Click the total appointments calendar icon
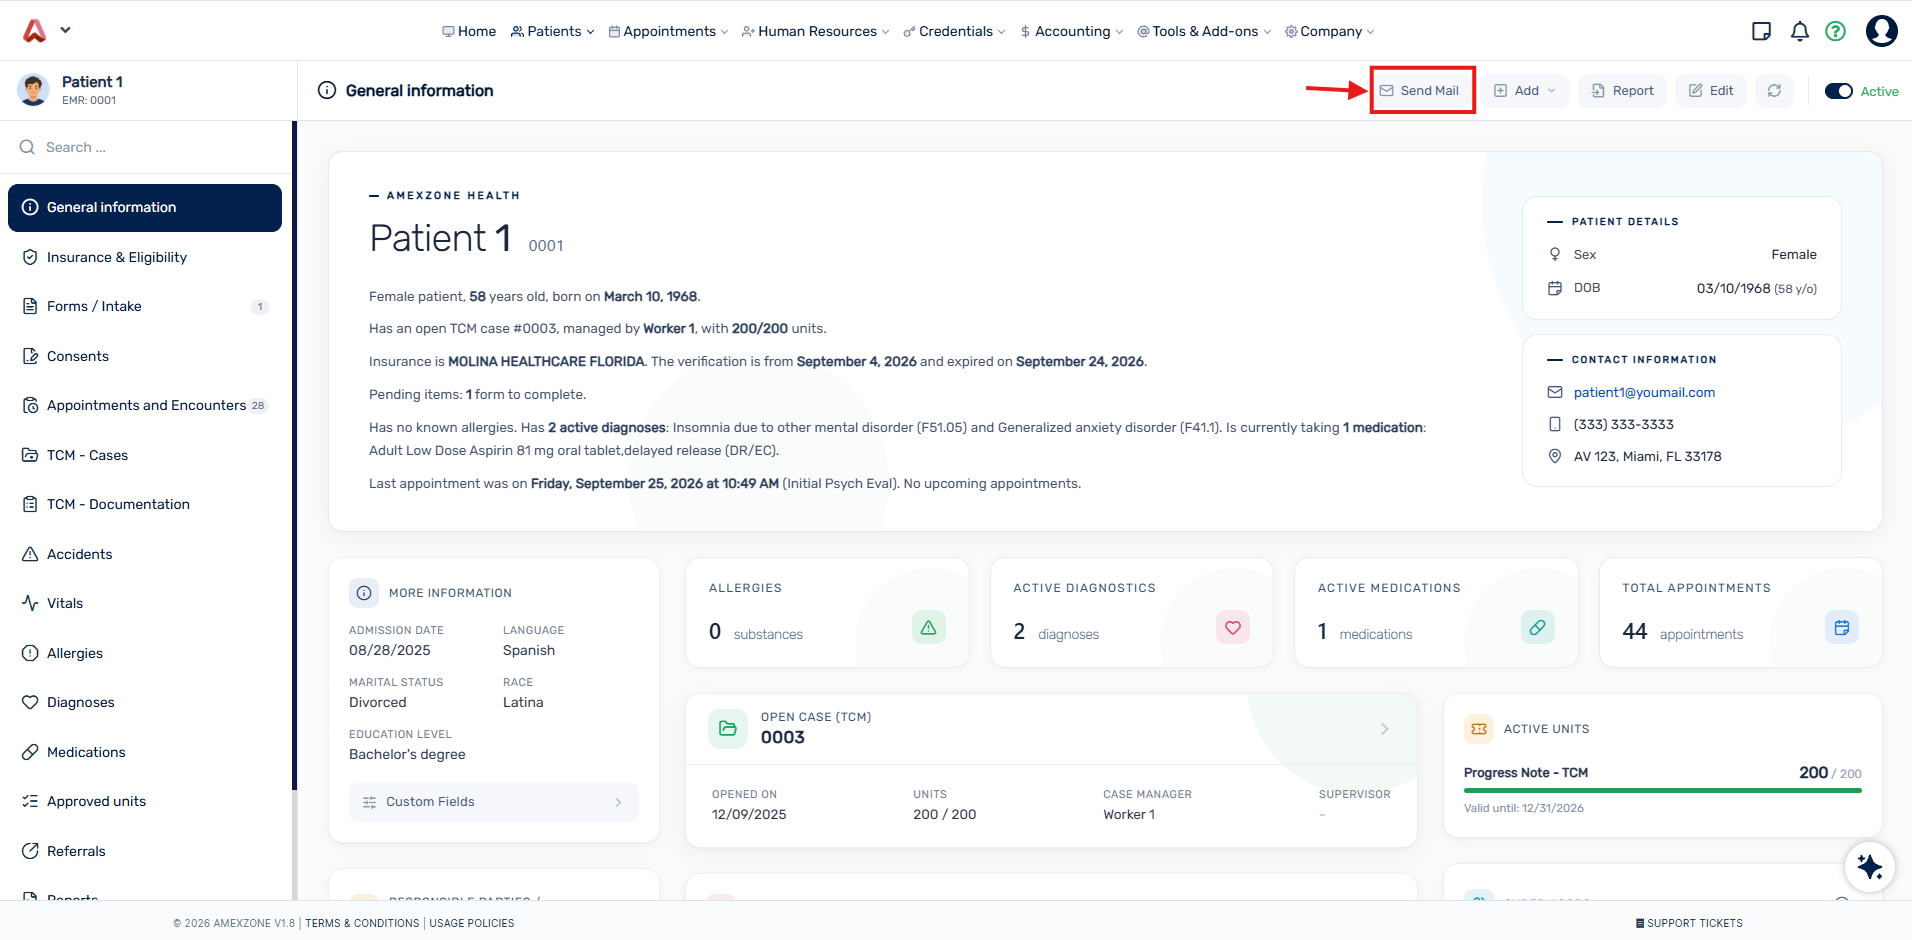This screenshot has width=1912, height=940. click(x=1842, y=627)
